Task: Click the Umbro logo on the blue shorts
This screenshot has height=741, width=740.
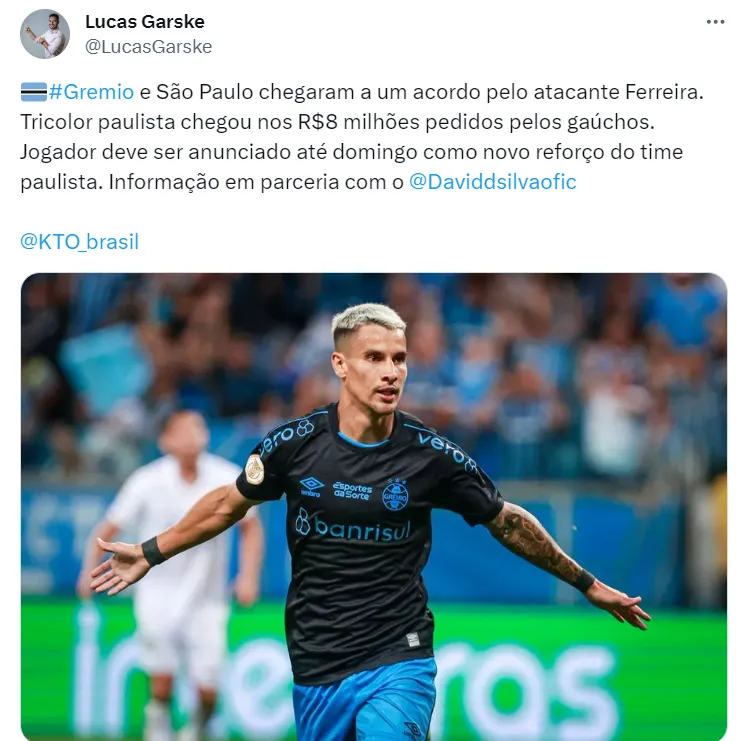Action: (413, 730)
